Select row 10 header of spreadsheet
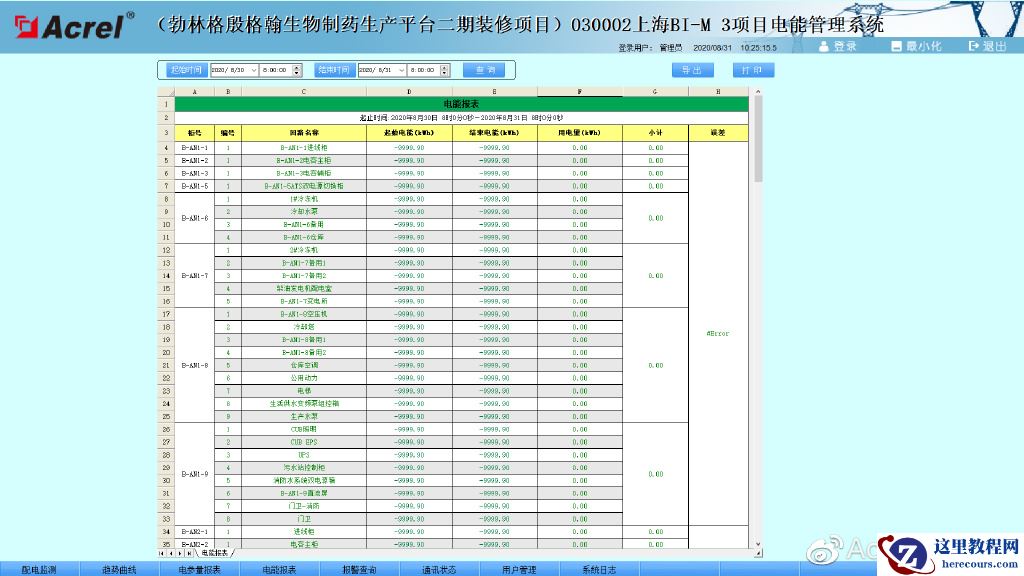 166,225
